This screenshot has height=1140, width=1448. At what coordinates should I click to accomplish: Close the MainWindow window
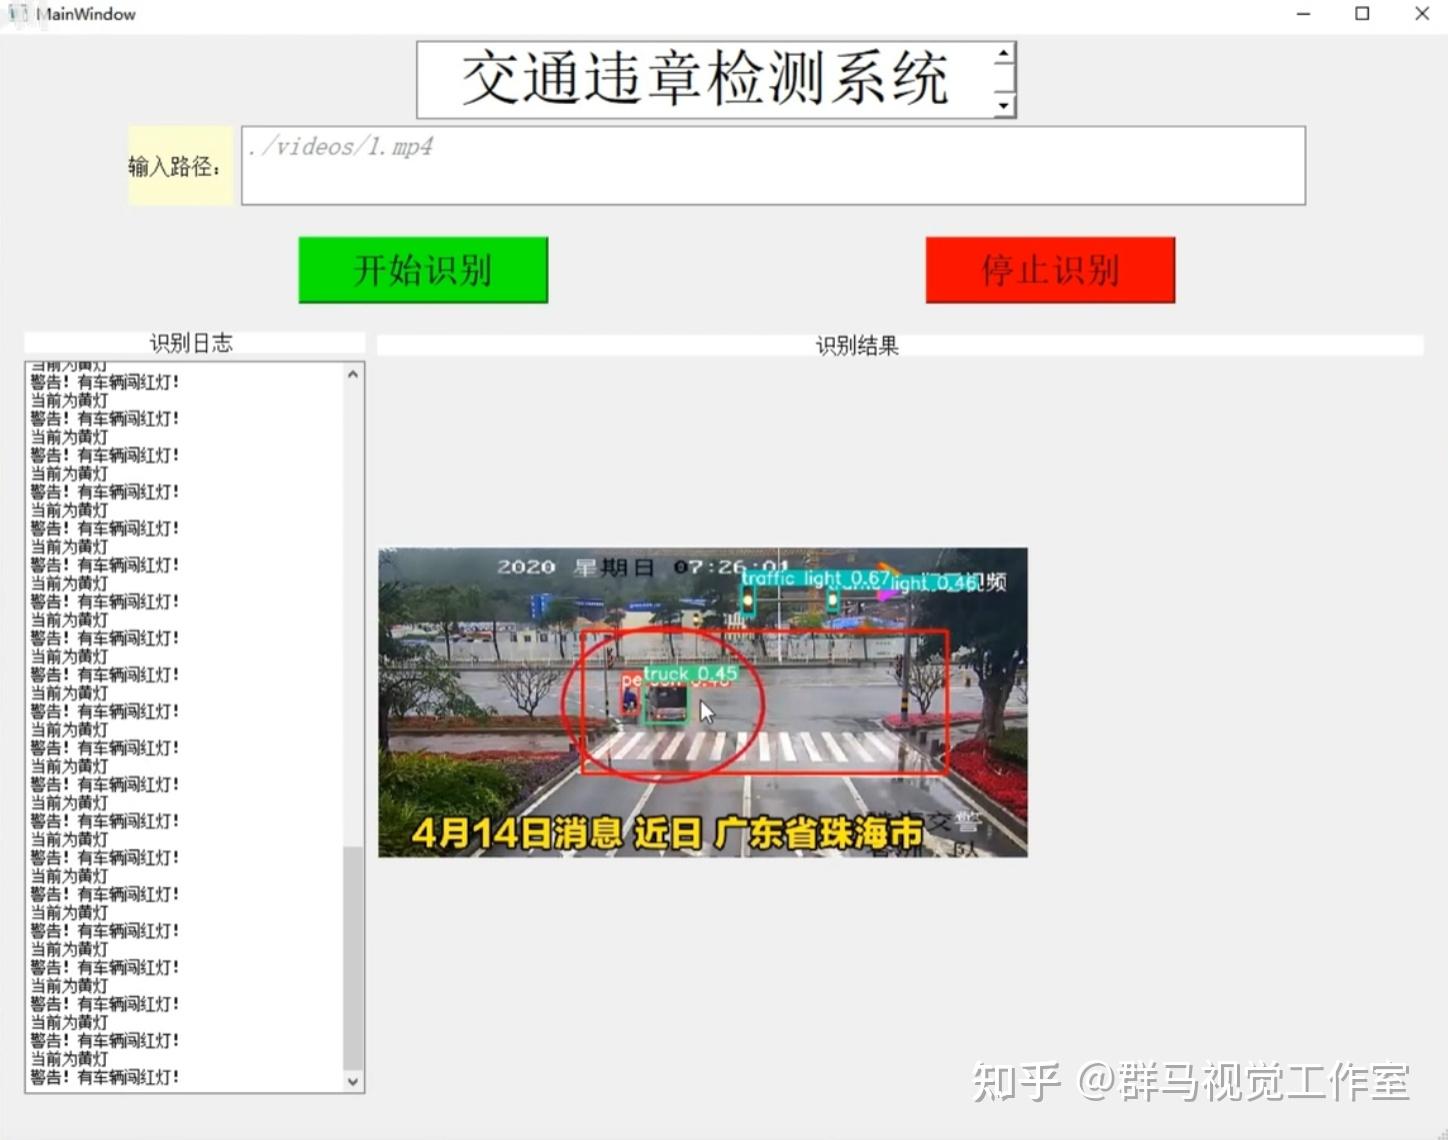pos(1421,14)
